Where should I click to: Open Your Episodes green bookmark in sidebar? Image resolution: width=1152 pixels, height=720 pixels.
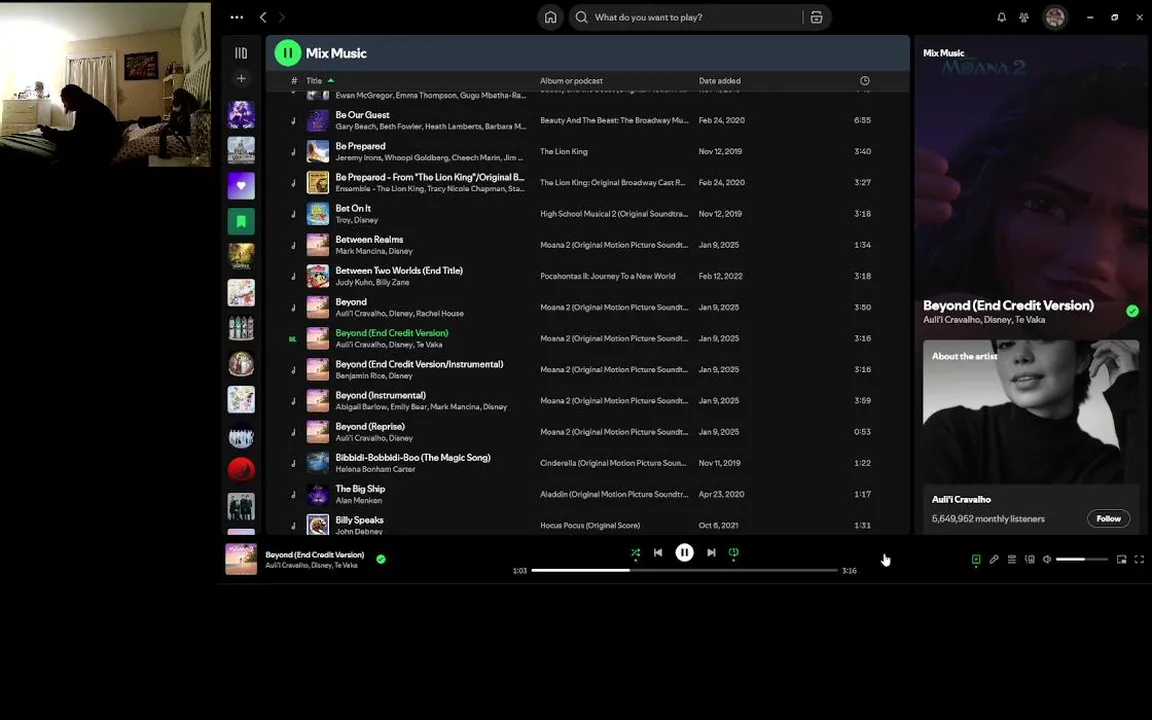[x=241, y=221]
